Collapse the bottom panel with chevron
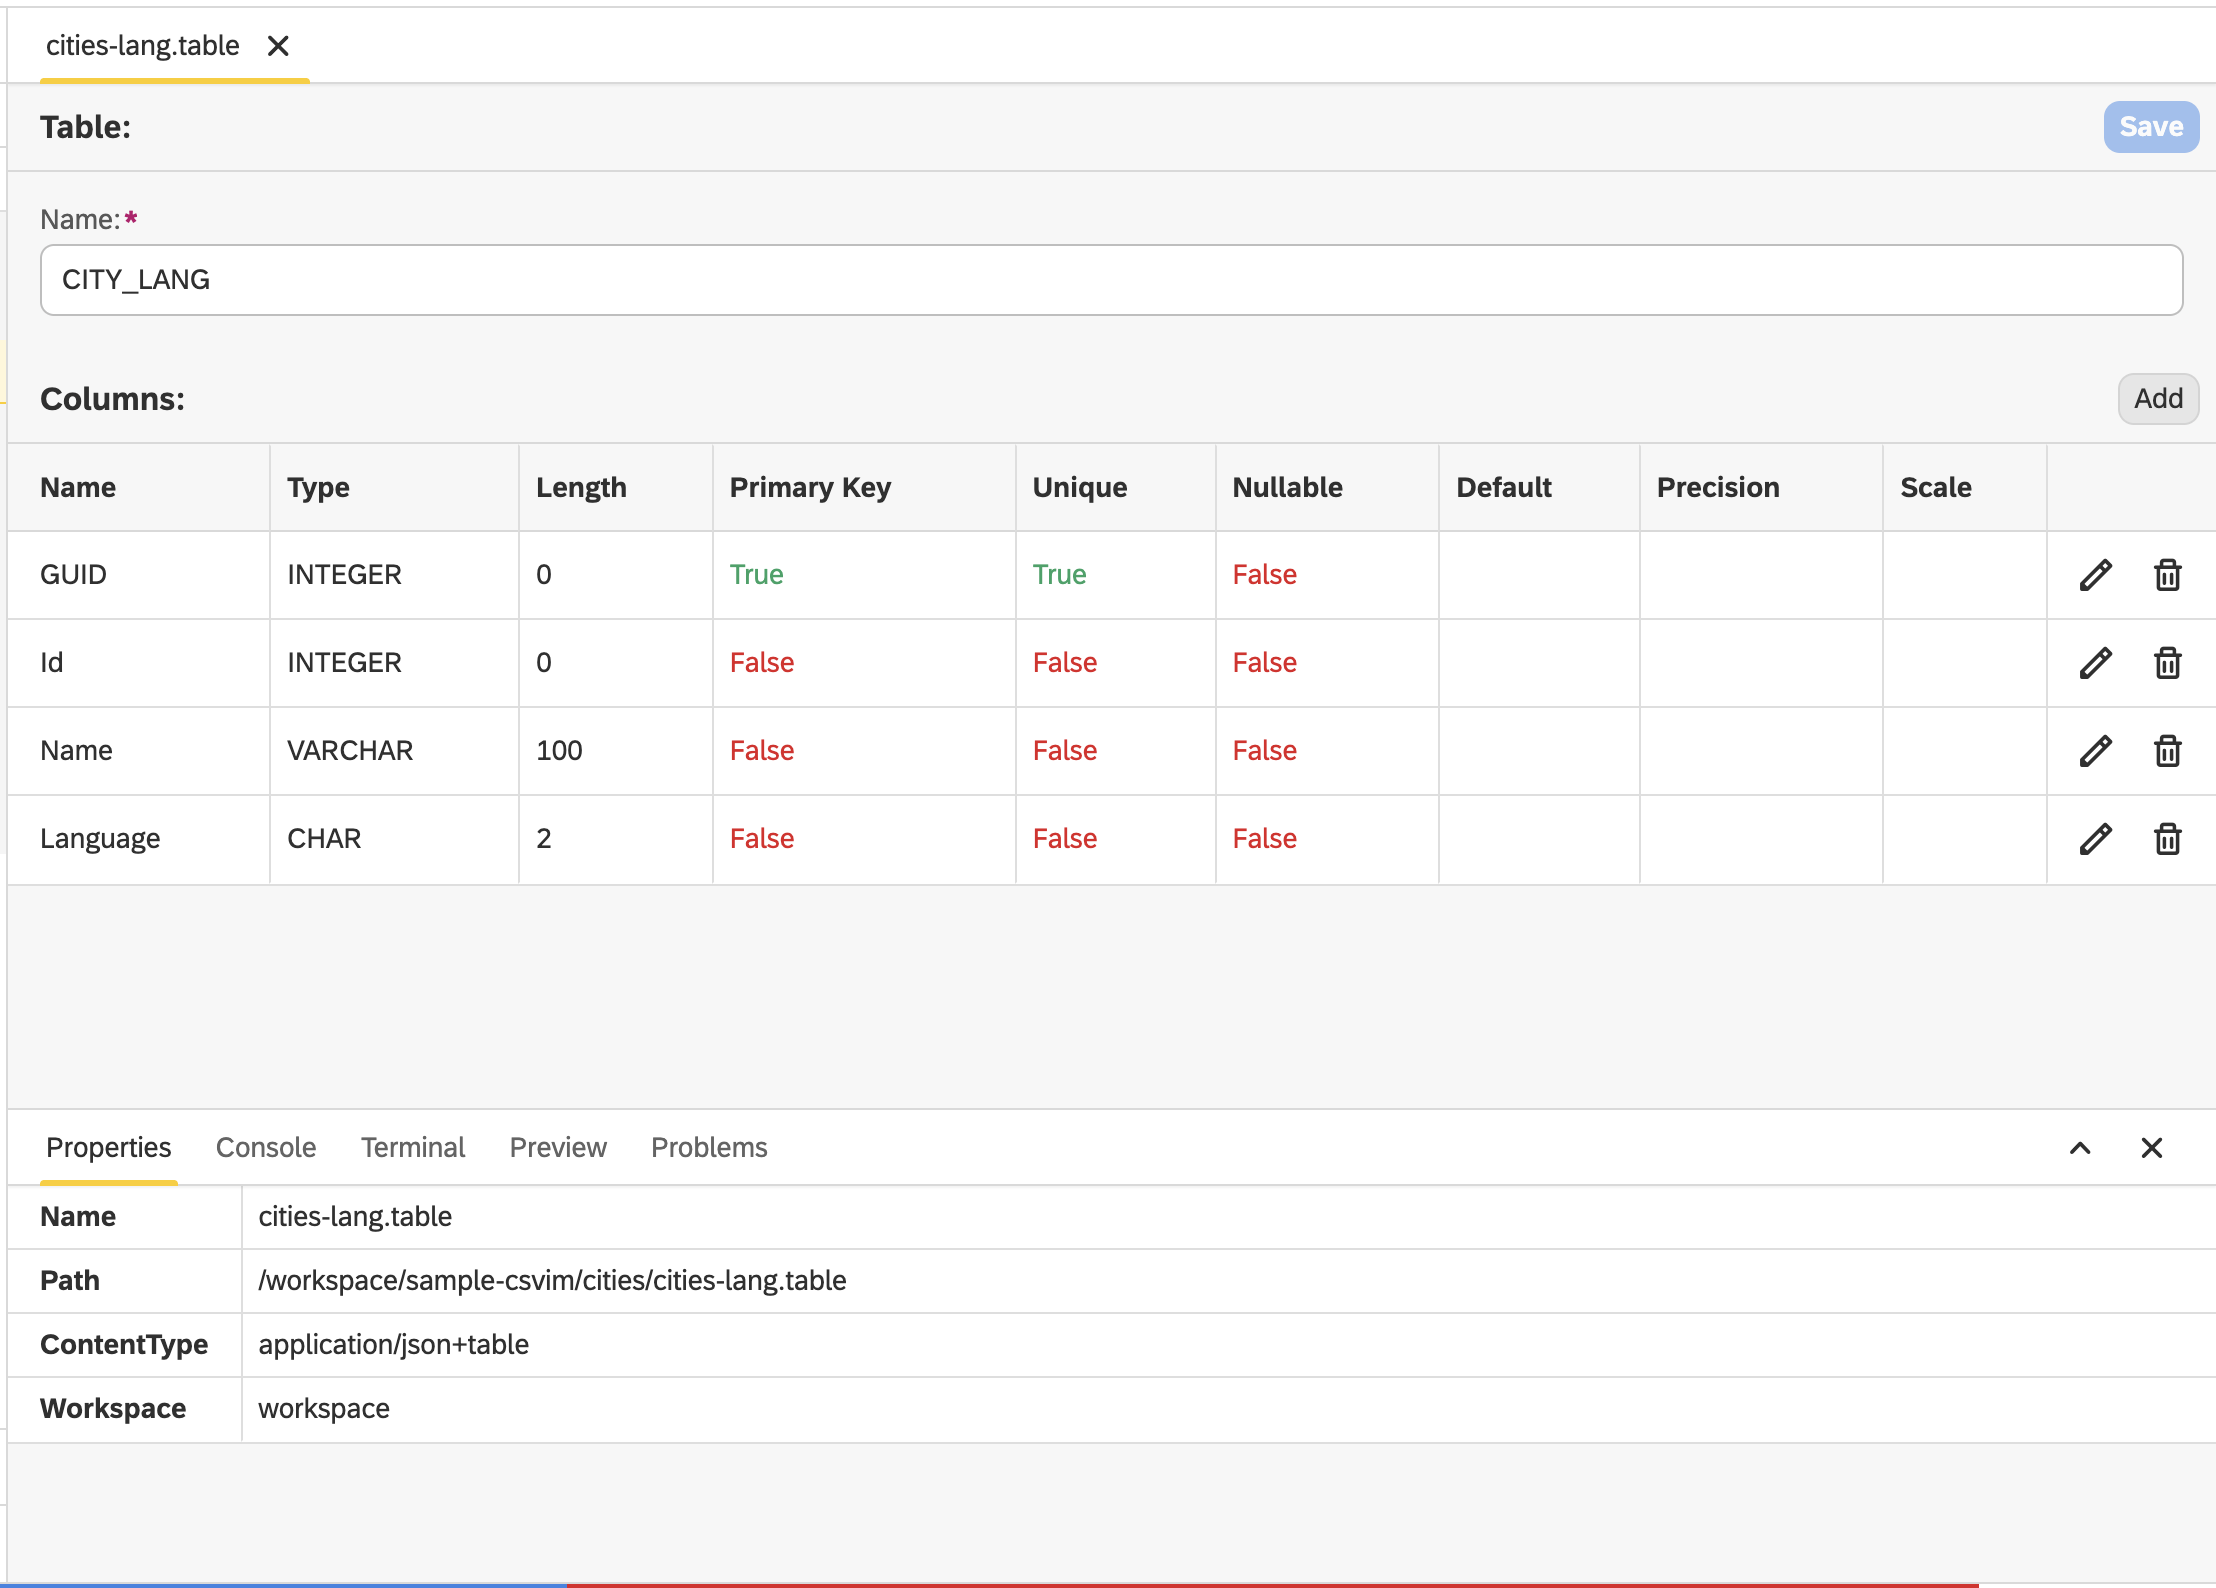This screenshot has height=1588, width=2216. tap(2080, 1148)
